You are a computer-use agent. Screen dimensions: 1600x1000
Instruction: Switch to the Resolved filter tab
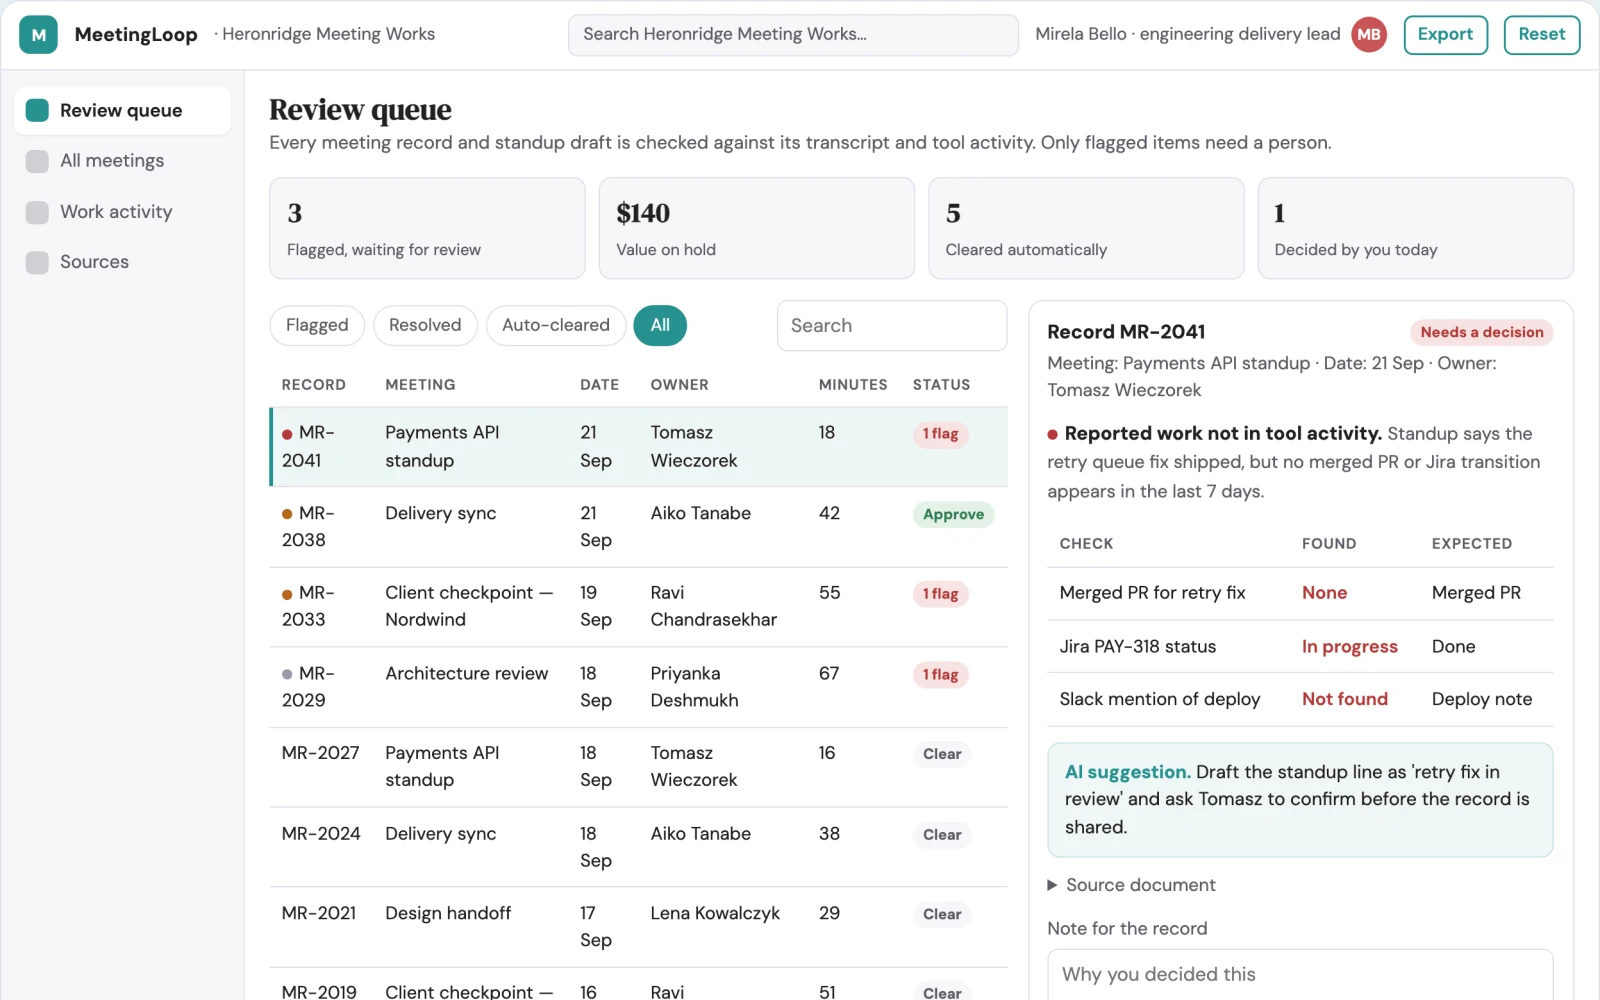click(x=425, y=325)
